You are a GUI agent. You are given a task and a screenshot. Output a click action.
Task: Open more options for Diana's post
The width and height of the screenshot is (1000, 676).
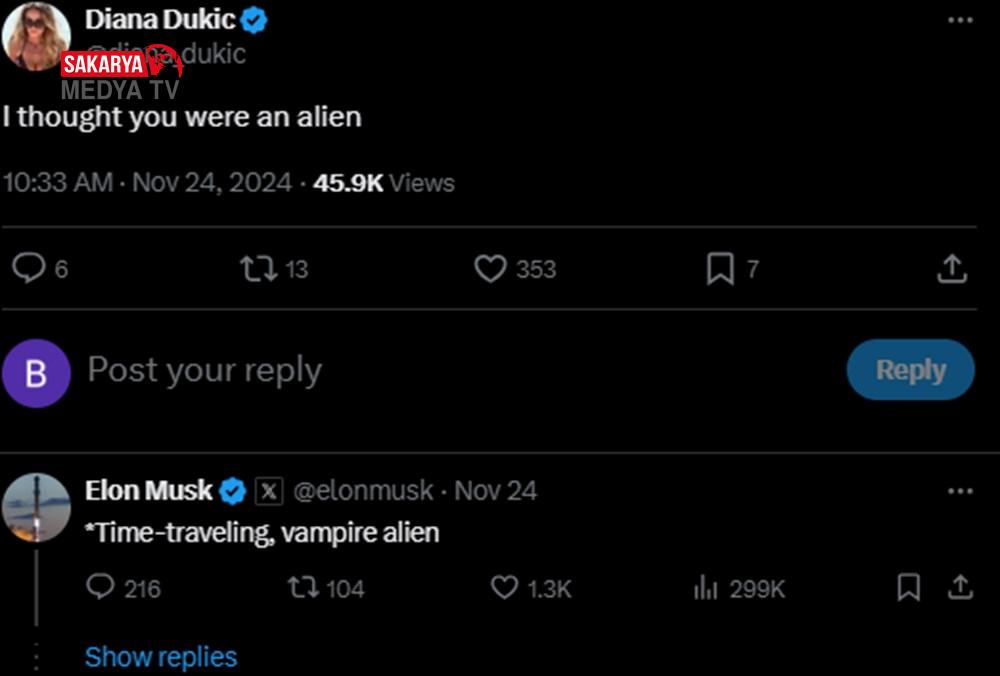coord(959,21)
